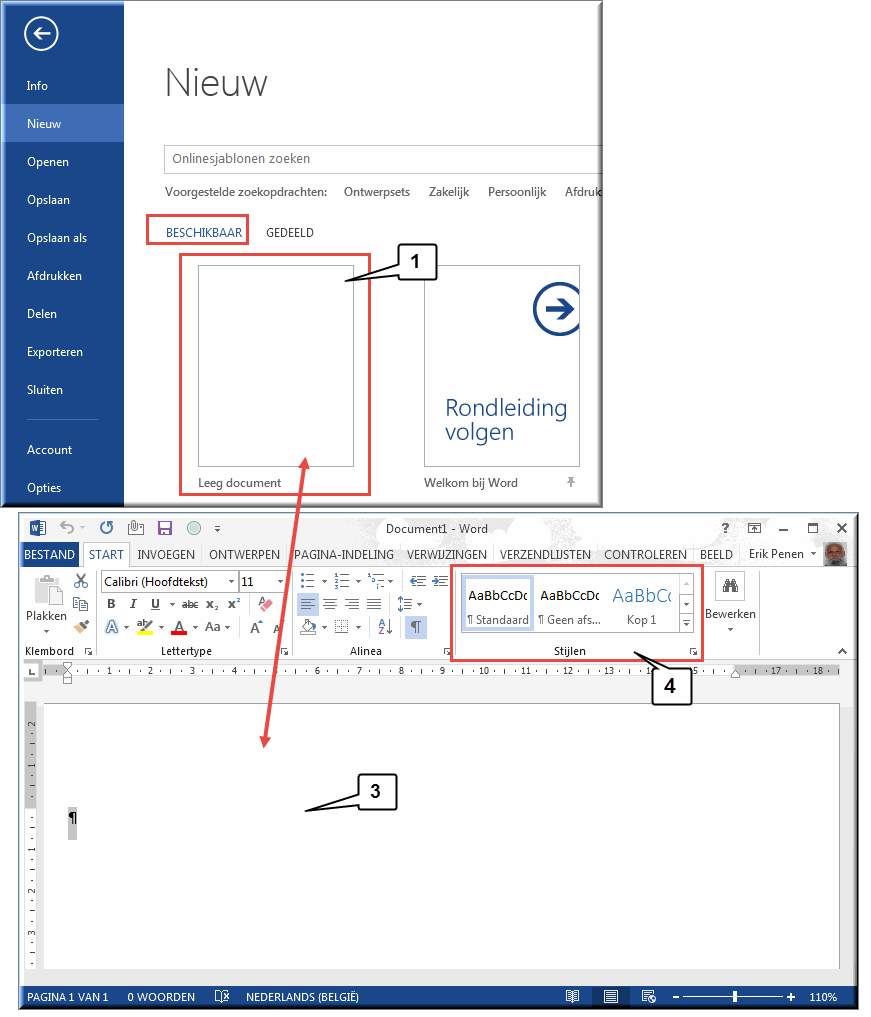Click the back arrow in the backstage view
Image resolution: width=871 pixels, height=1017 pixels.
pos(42,34)
